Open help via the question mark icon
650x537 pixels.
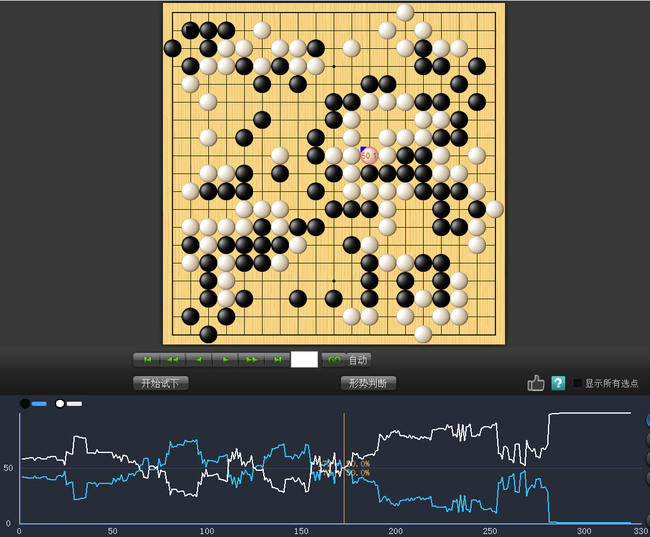(x=558, y=383)
